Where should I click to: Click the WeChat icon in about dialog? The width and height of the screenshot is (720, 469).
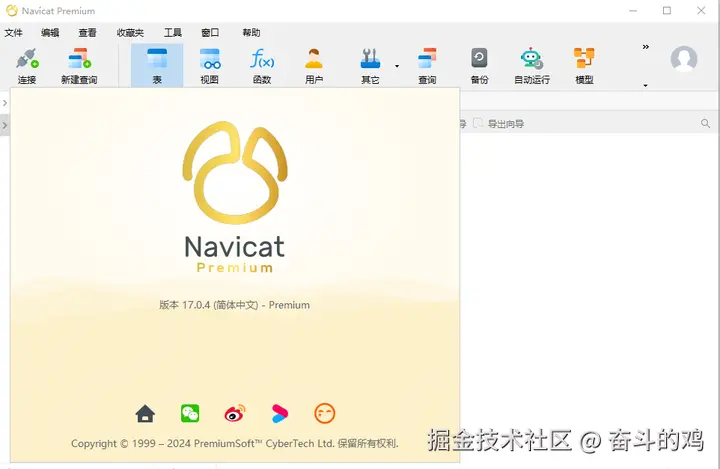coord(190,413)
